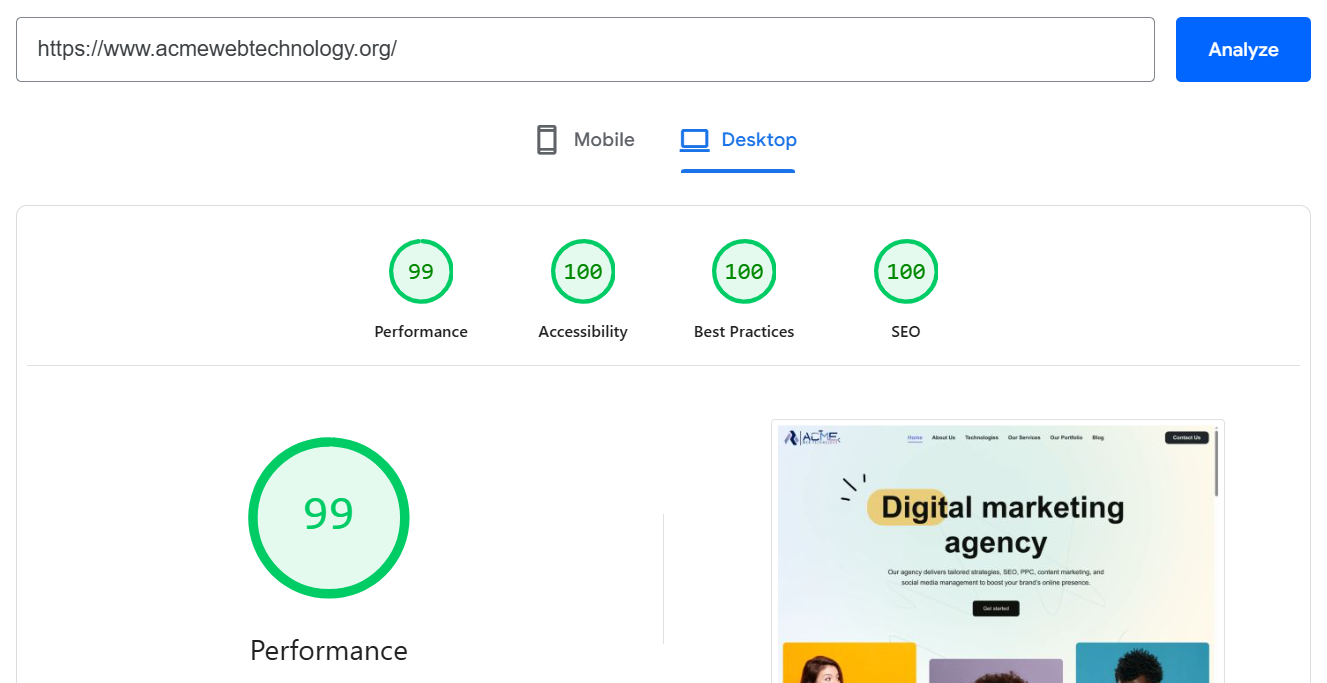
Task: Click the Get started button in the preview
Action: [x=995, y=607]
